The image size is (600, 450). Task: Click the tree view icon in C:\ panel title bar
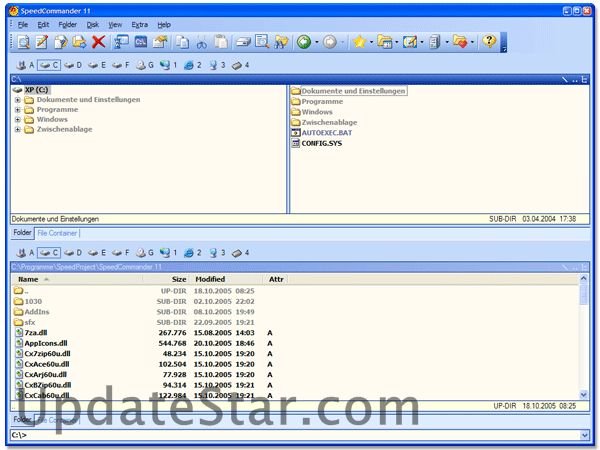[584, 80]
